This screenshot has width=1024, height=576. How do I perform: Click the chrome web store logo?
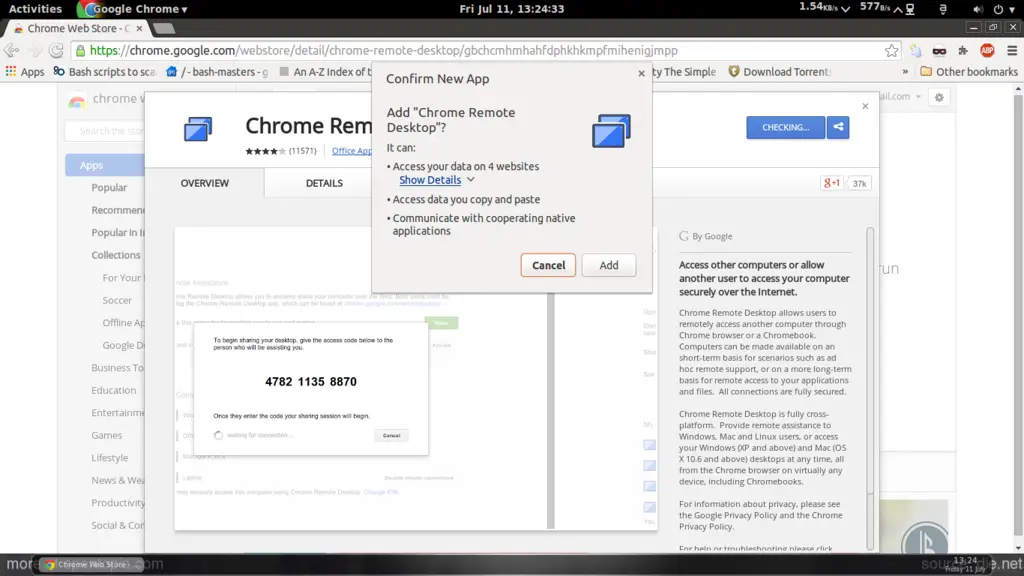[x=106, y=99]
